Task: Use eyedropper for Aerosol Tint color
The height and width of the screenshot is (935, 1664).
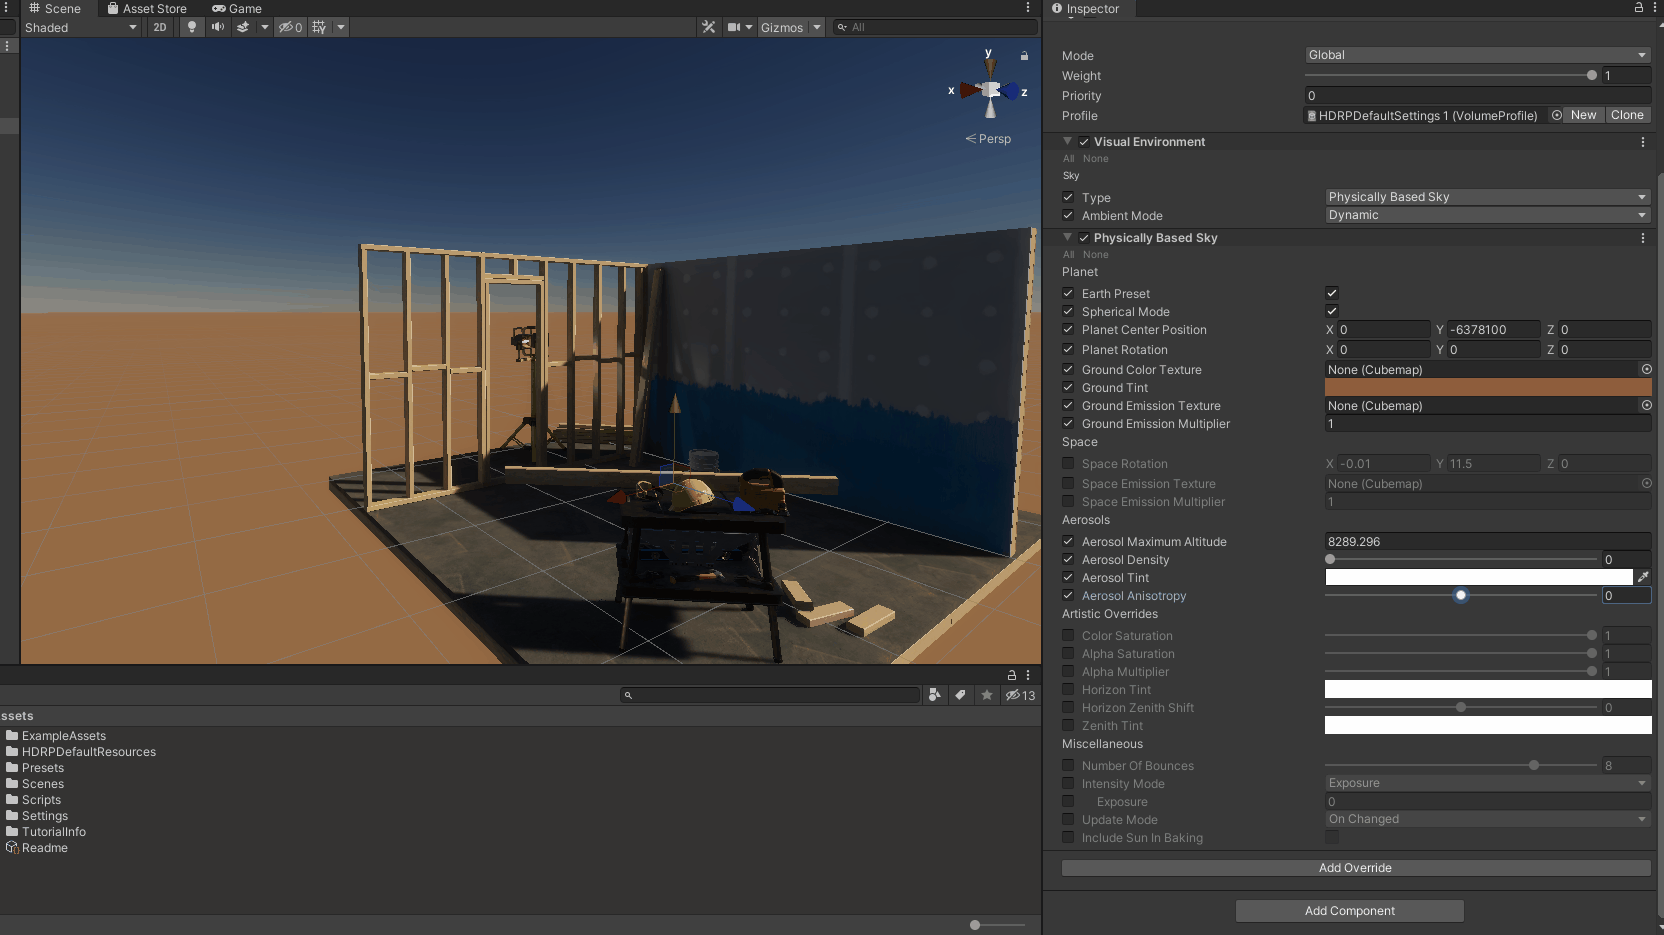Action: (x=1643, y=577)
